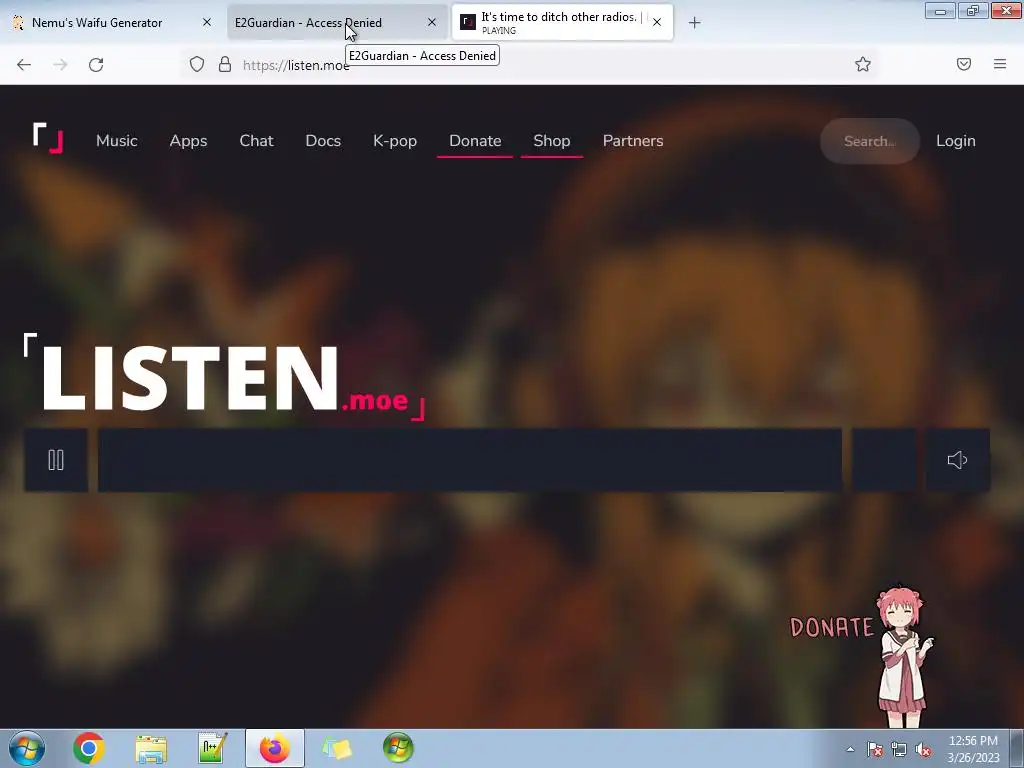
Task: Bookmark this page with the star
Action: coord(863,64)
